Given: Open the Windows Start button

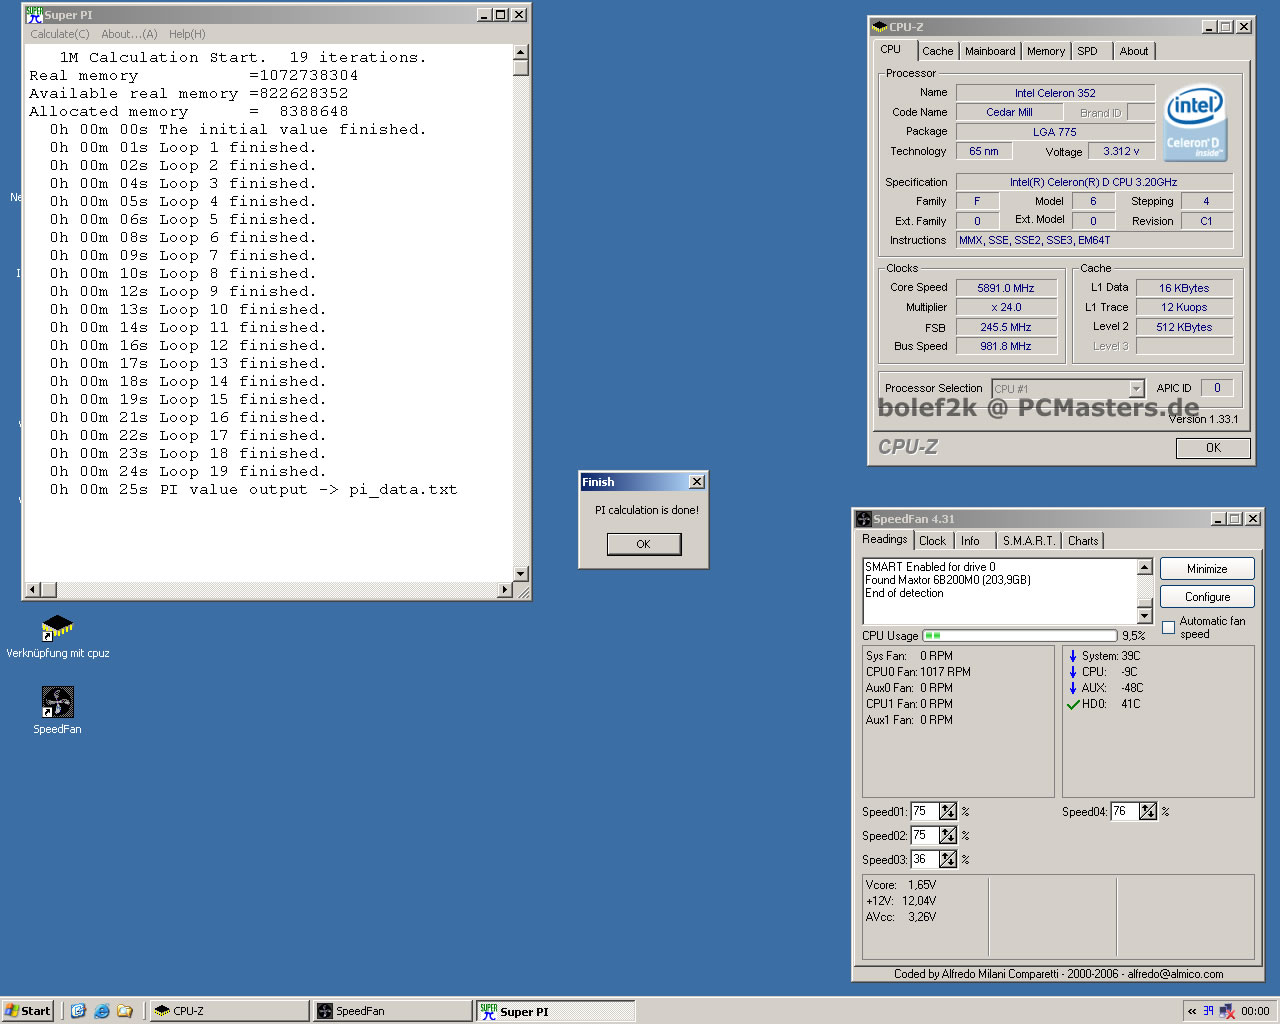Looking at the screenshot, I should pos(27,1011).
